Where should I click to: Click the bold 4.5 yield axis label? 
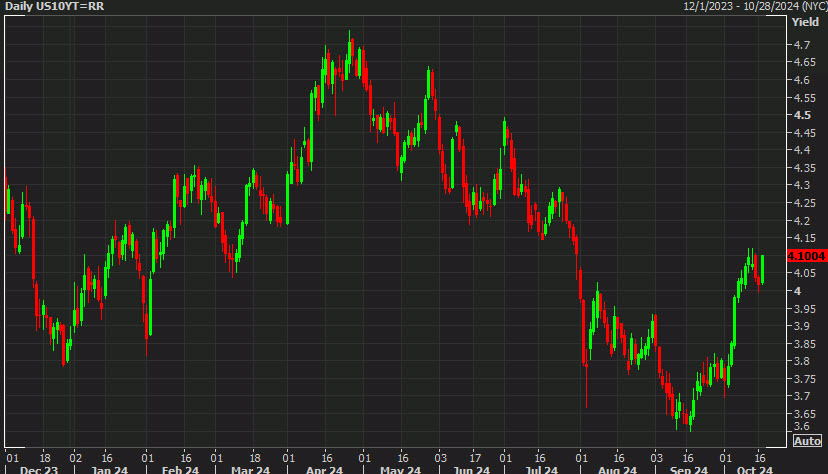pos(802,115)
